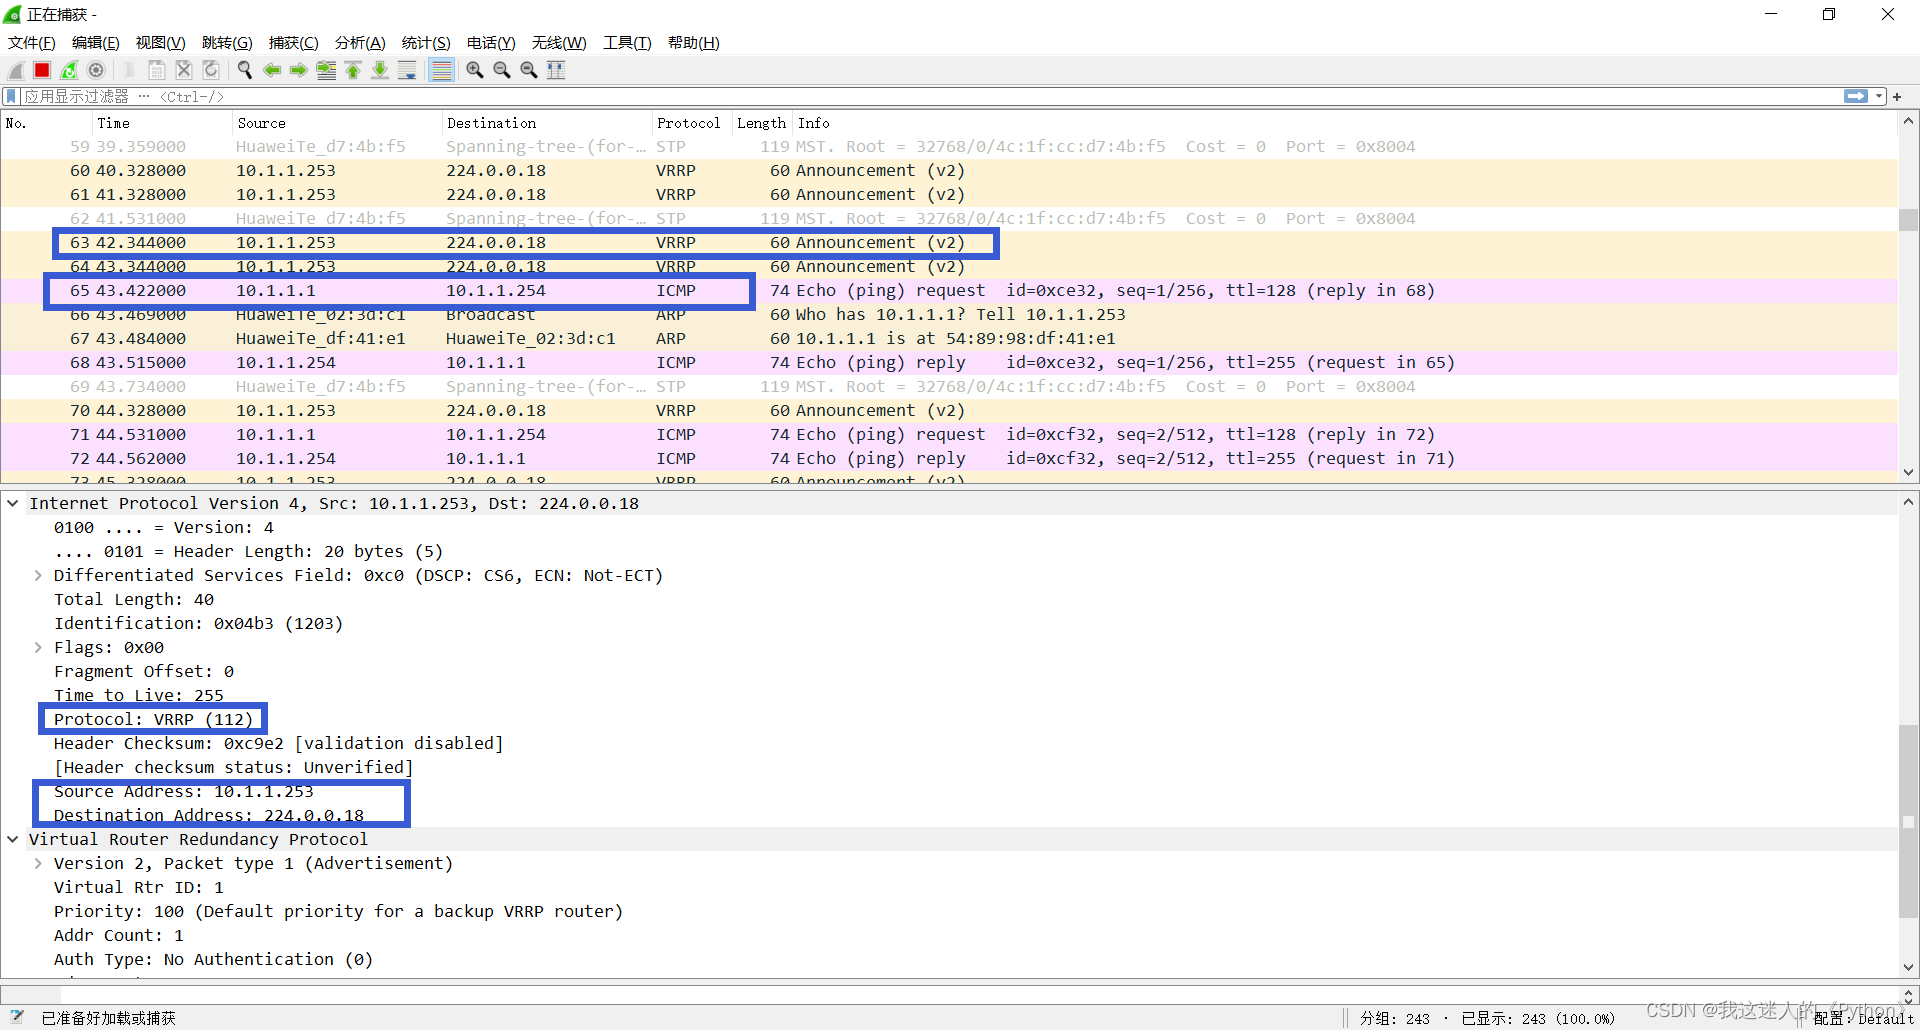
Task: Open the 捕获(C) menu
Action: tap(293, 43)
